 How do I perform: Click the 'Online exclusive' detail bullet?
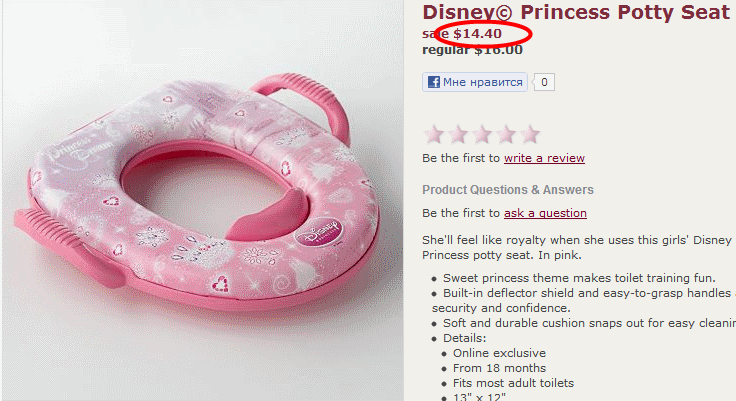click(x=499, y=353)
